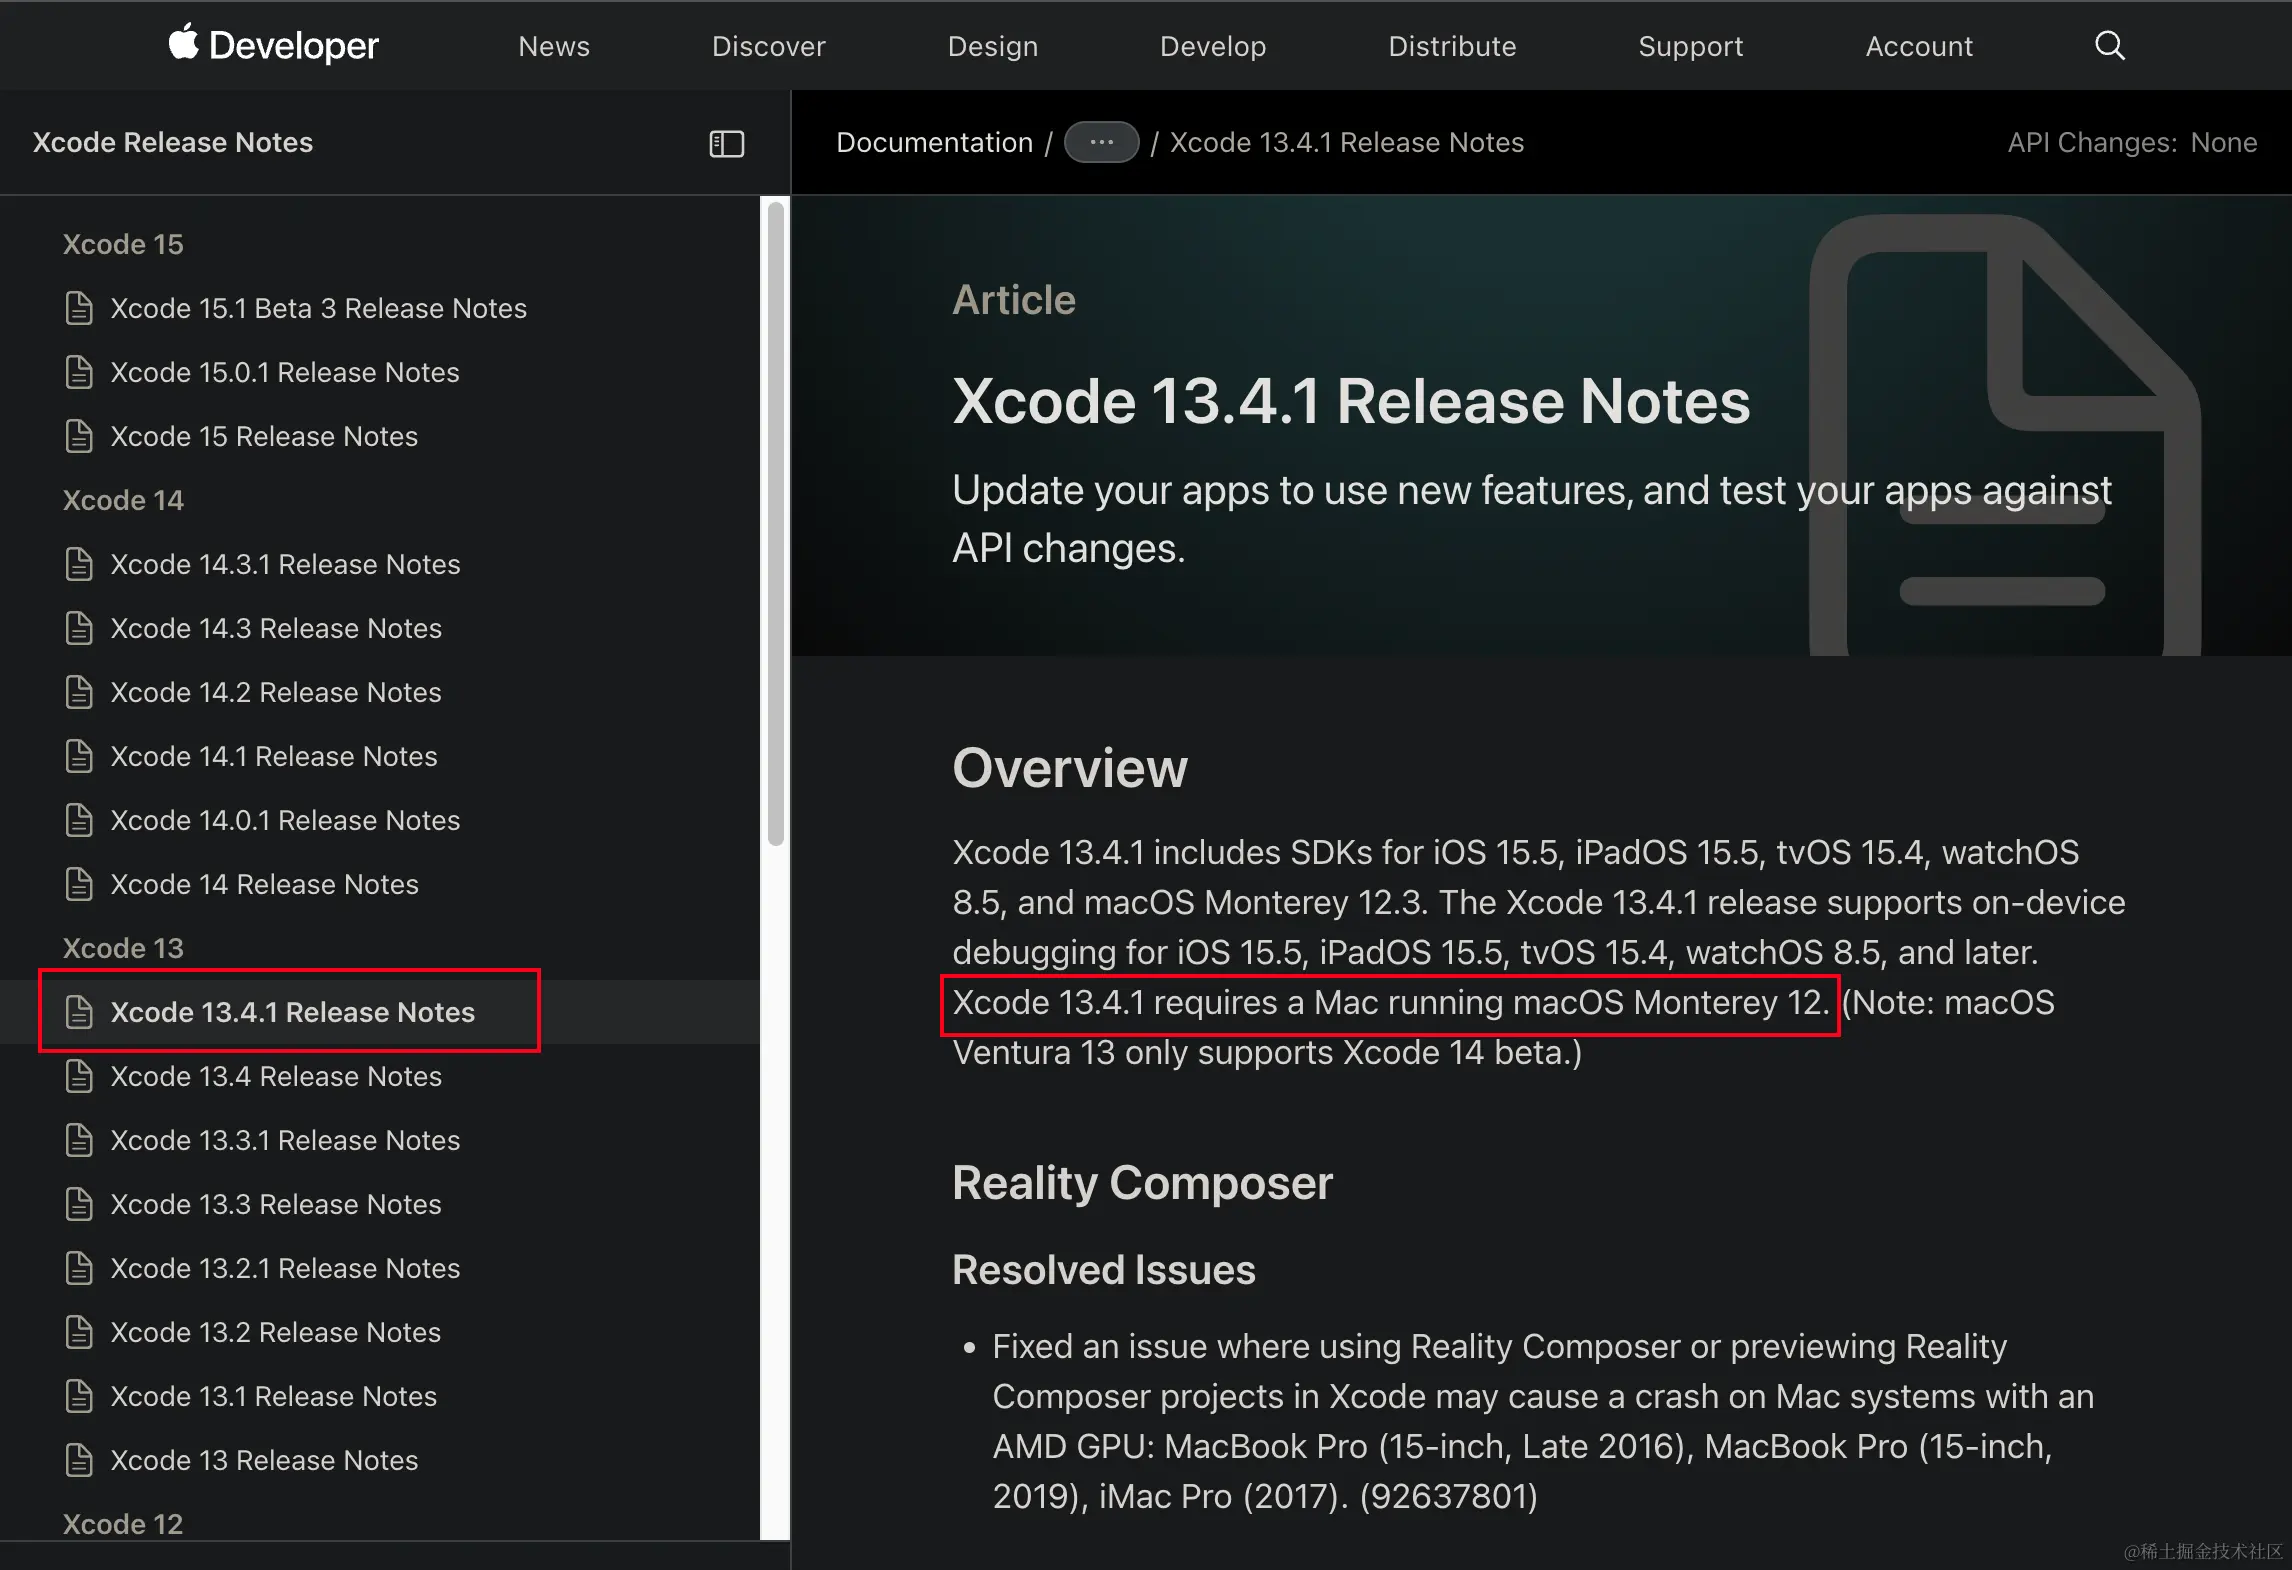Open the Account menu item
2292x1570 pixels.
coord(1918,46)
